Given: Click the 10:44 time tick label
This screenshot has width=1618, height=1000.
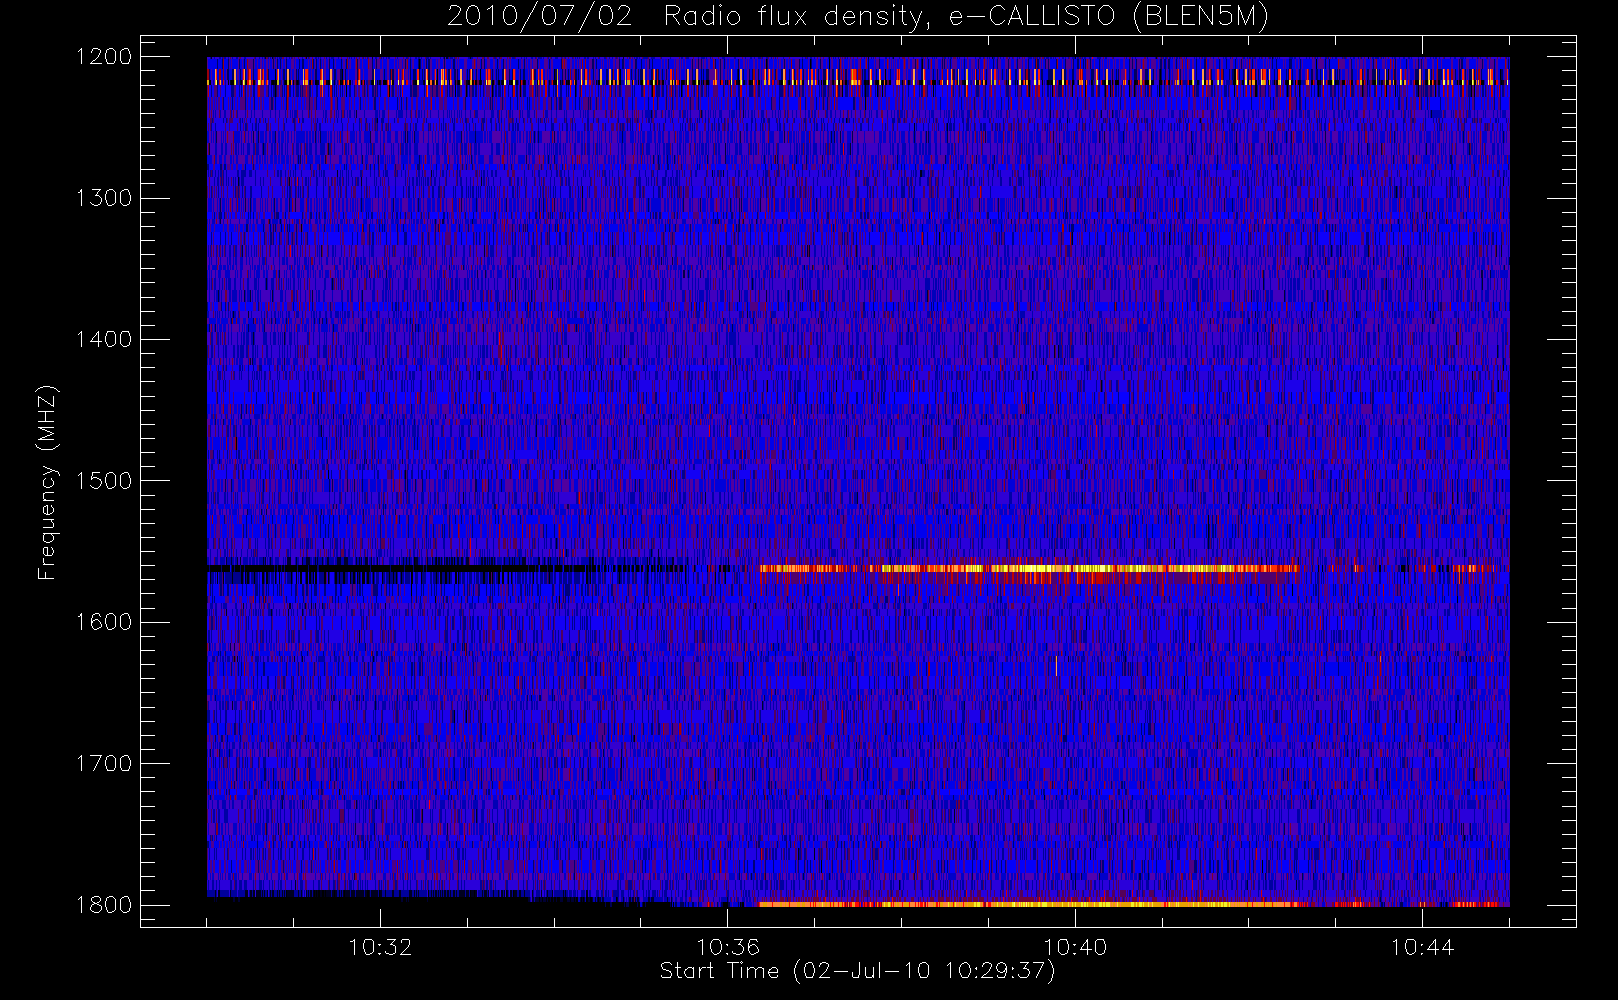Looking at the screenshot, I should point(1422,947).
